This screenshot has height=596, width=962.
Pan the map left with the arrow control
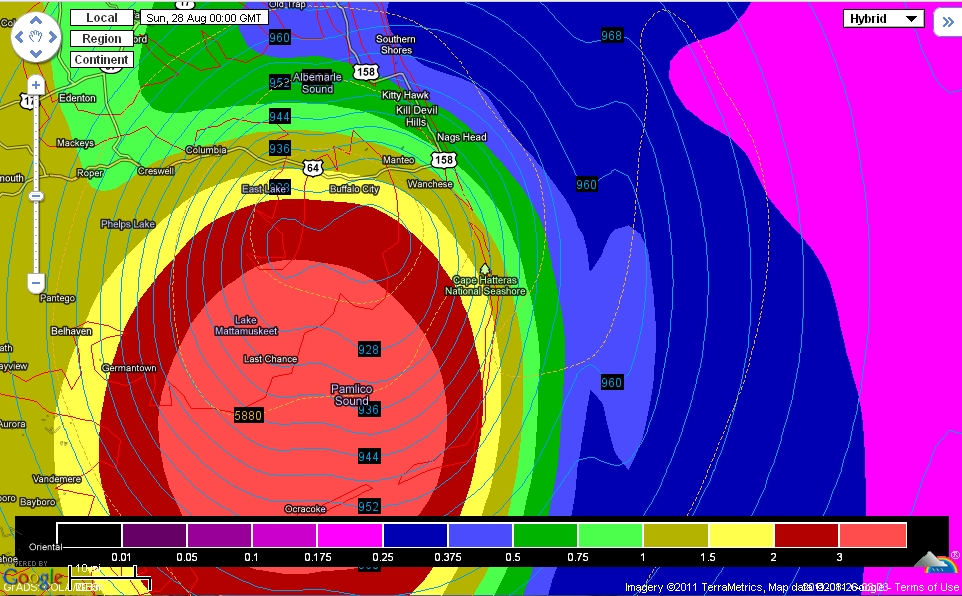(19, 37)
